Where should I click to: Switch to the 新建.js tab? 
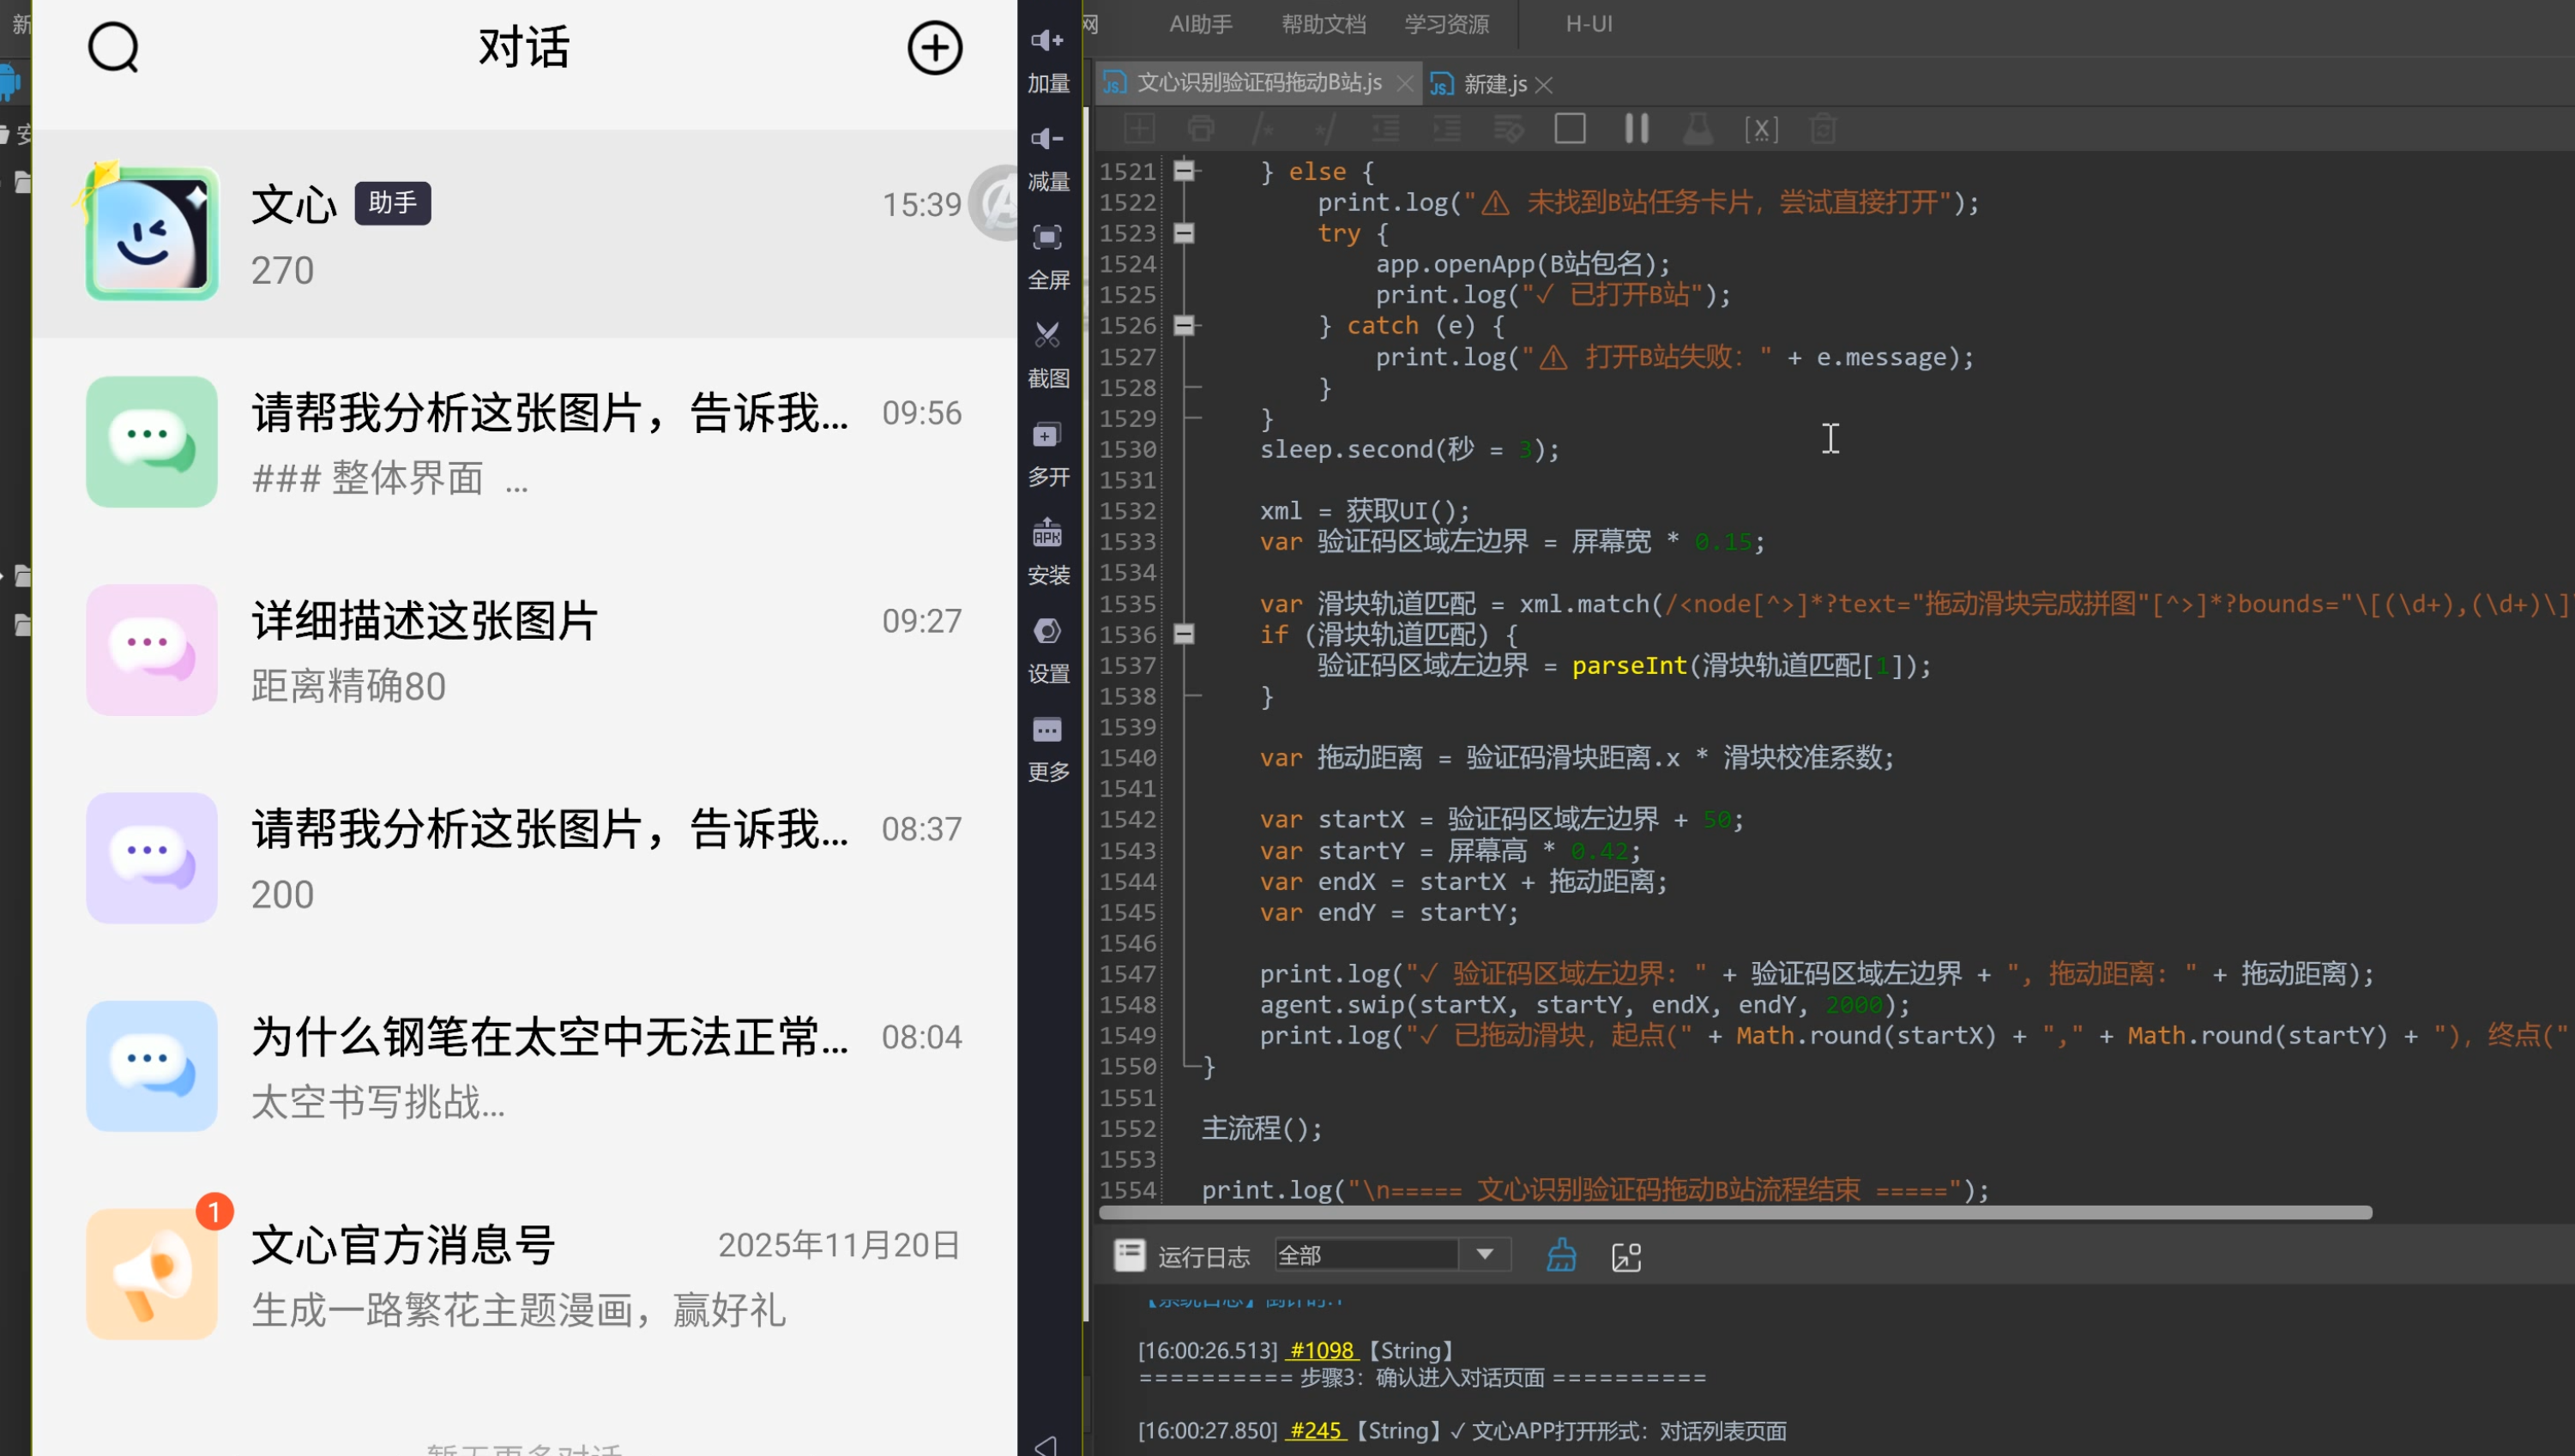click(x=1494, y=84)
